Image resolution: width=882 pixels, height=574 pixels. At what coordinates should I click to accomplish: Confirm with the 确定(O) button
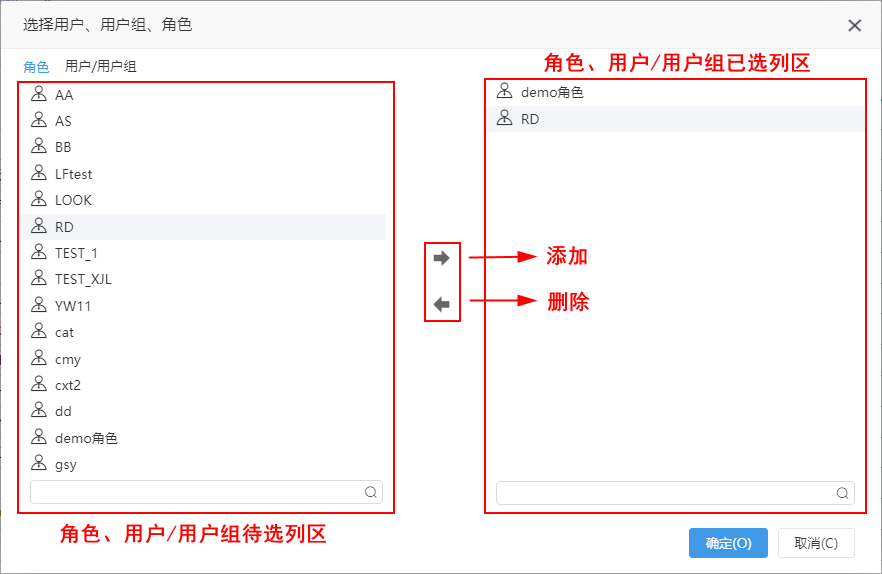coord(728,543)
